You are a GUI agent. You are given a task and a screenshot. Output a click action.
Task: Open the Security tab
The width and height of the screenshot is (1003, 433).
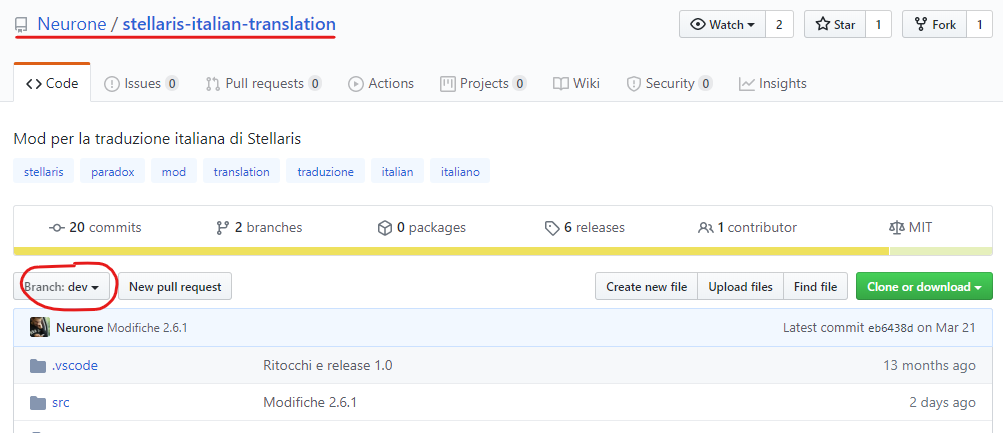click(669, 83)
